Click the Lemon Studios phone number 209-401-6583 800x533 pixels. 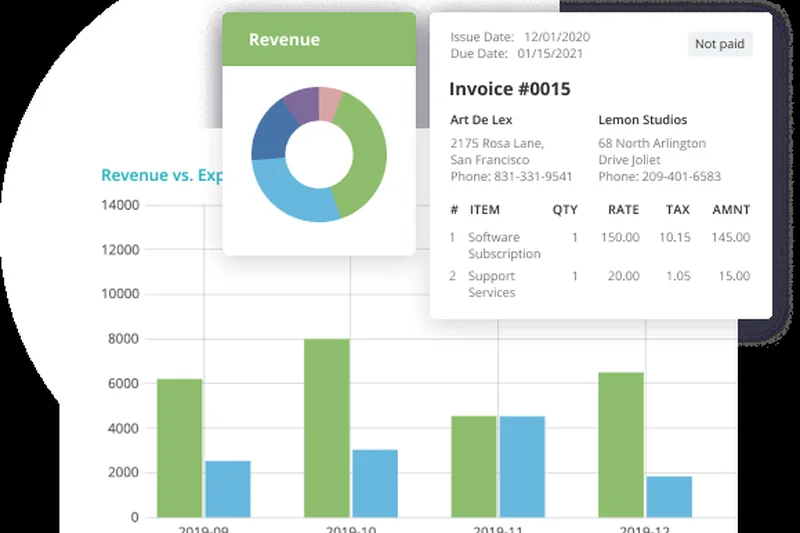(x=659, y=177)
